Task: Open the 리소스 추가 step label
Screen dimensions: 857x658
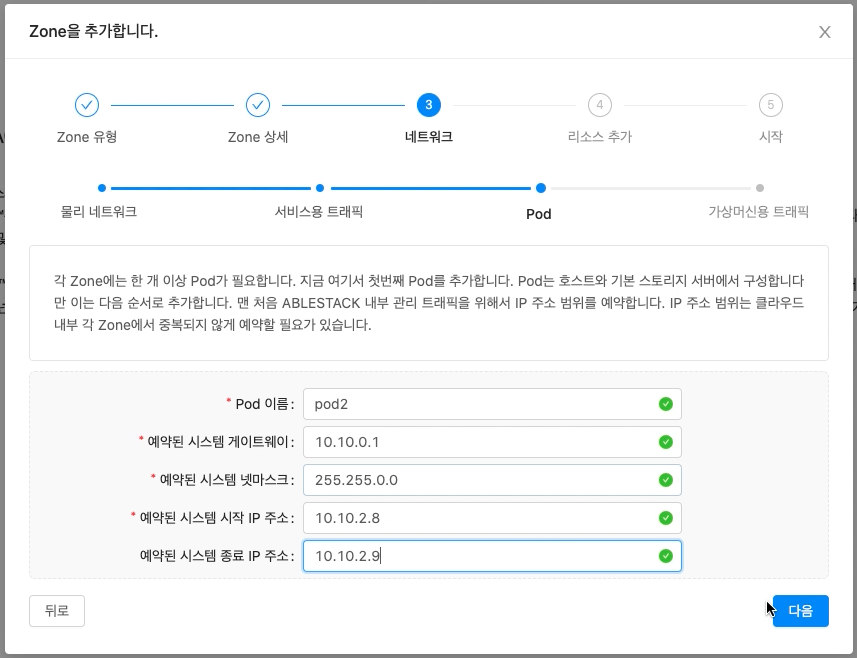Action: point(599,136)
